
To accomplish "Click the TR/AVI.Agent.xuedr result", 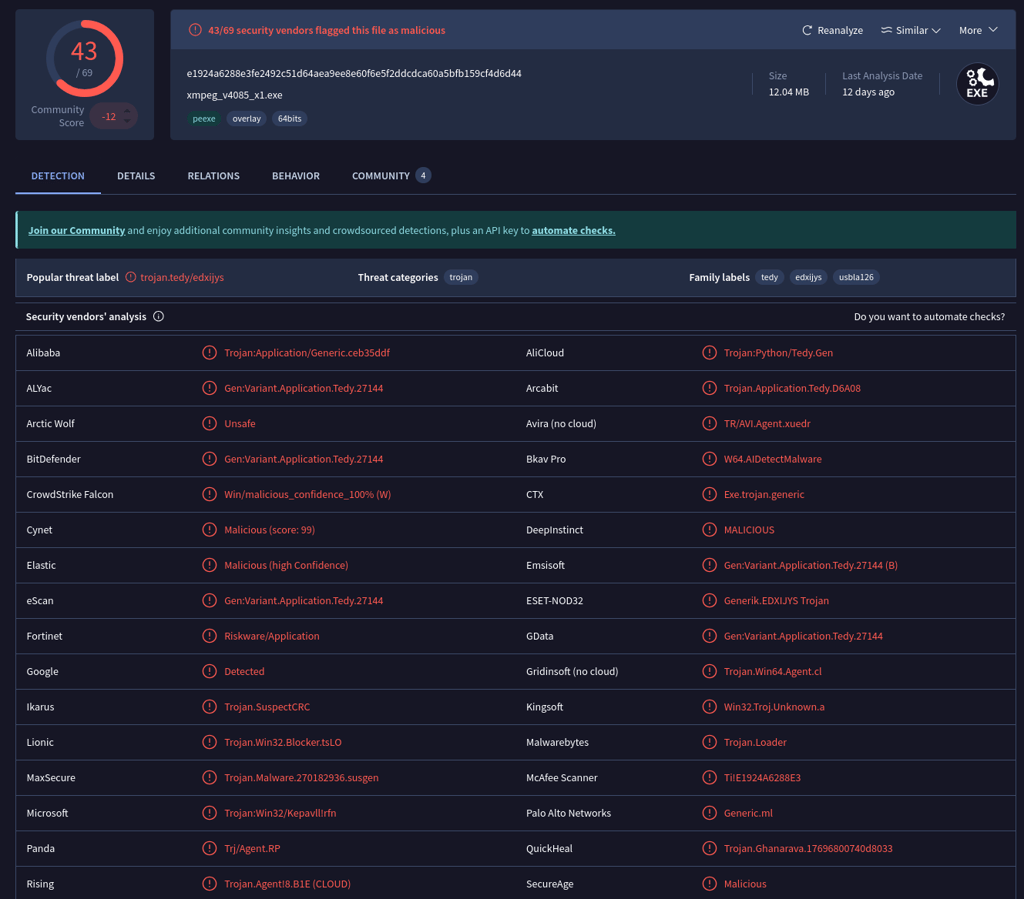I will point(767,423).
